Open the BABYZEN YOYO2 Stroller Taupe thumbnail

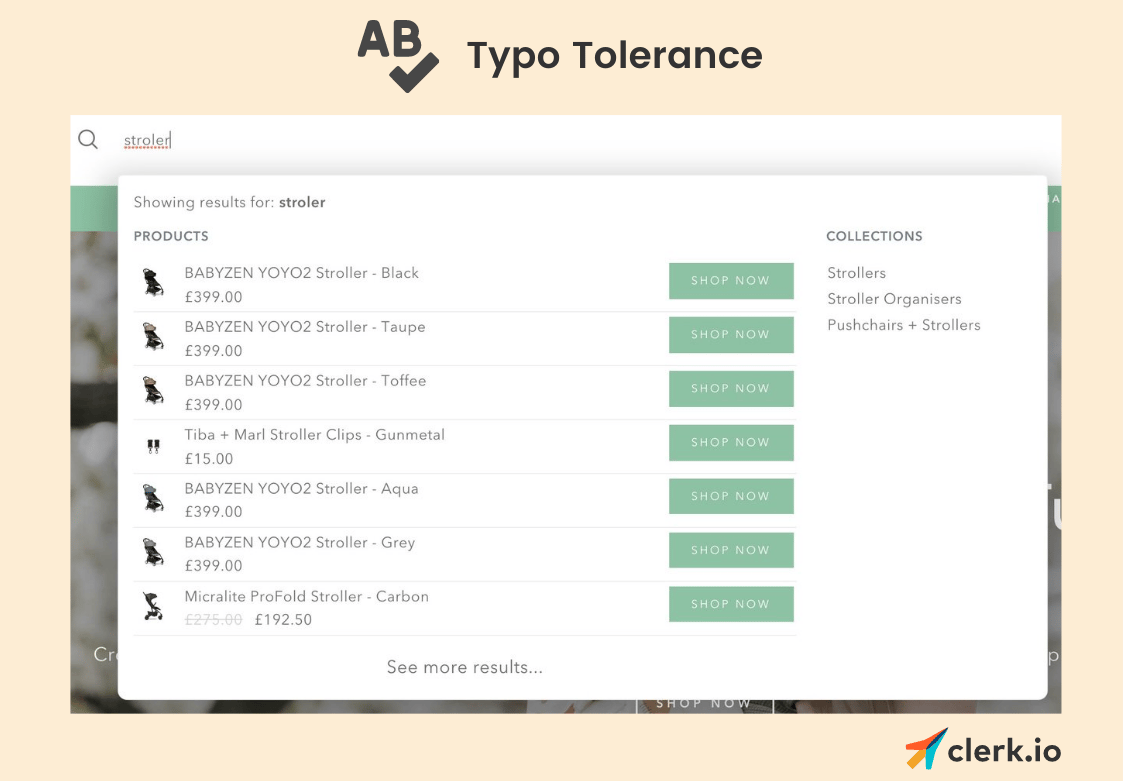[x=153, y=336]
